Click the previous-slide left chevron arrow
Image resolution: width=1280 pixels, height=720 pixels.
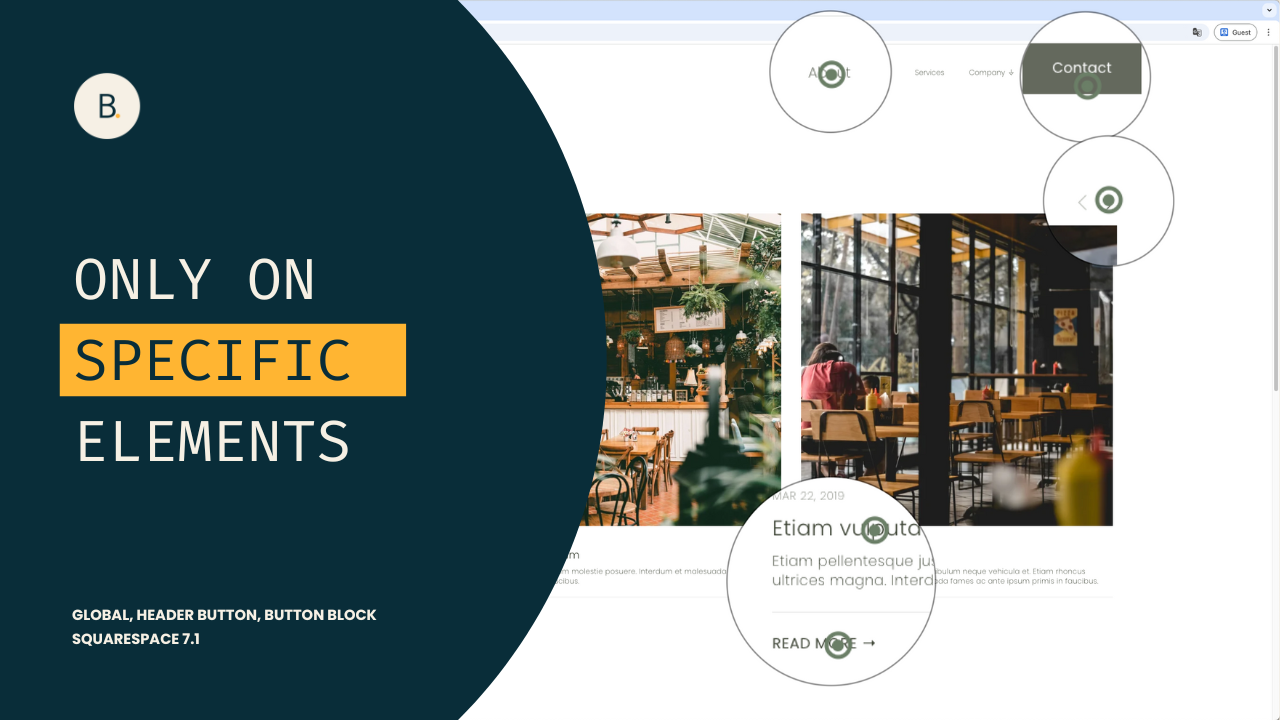tap(1082, 203)
